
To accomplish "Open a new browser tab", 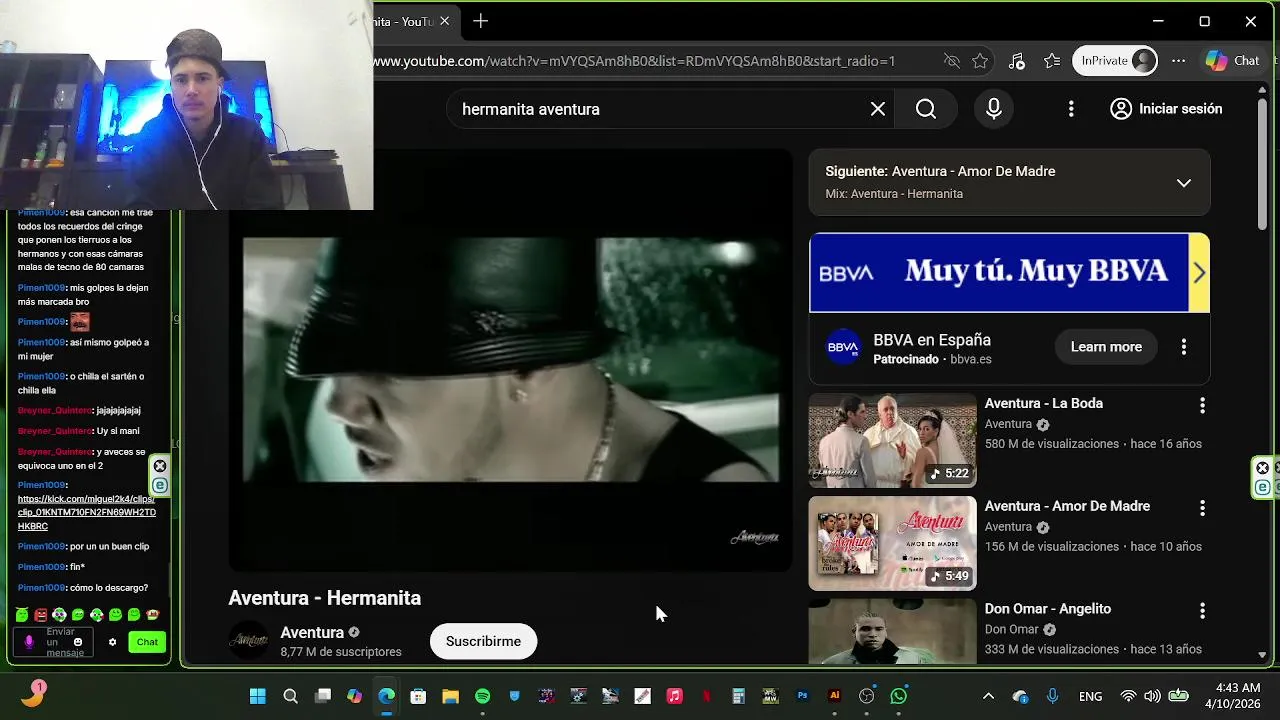I will click(481, 21).
